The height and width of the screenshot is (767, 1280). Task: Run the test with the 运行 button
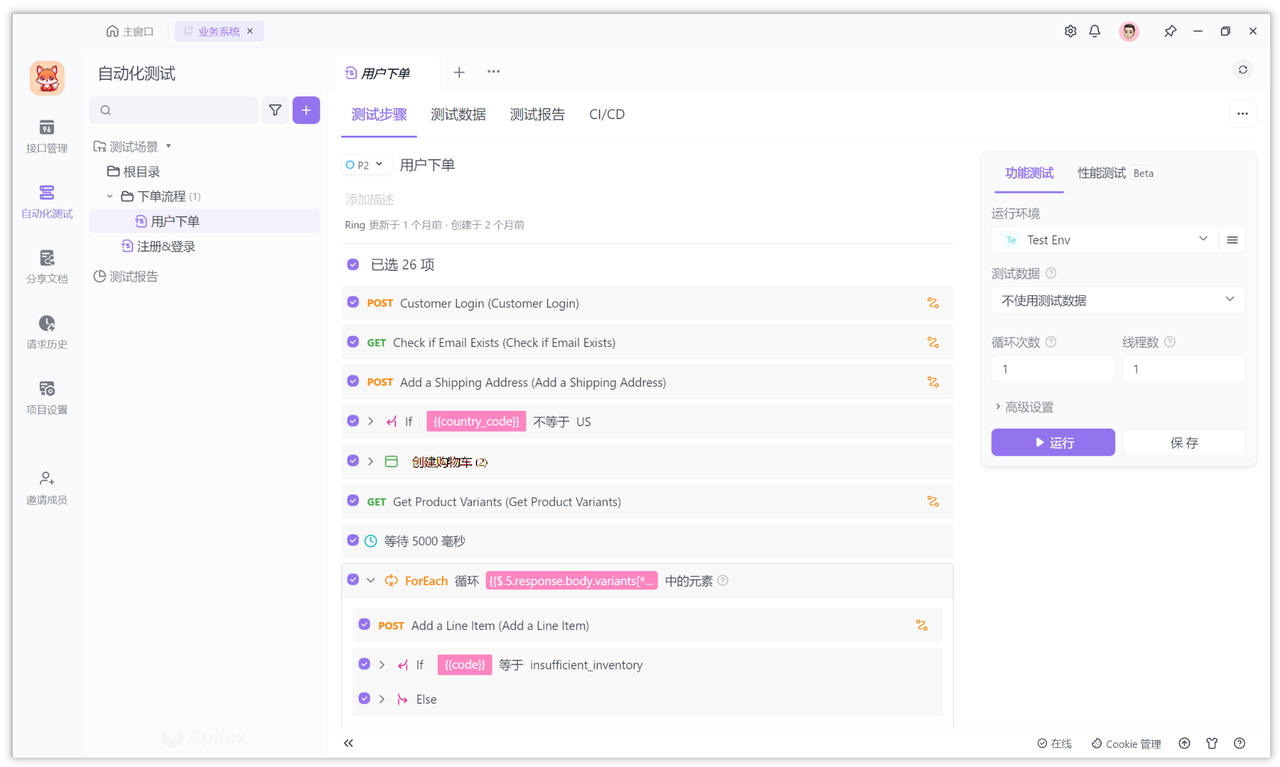1053,442
